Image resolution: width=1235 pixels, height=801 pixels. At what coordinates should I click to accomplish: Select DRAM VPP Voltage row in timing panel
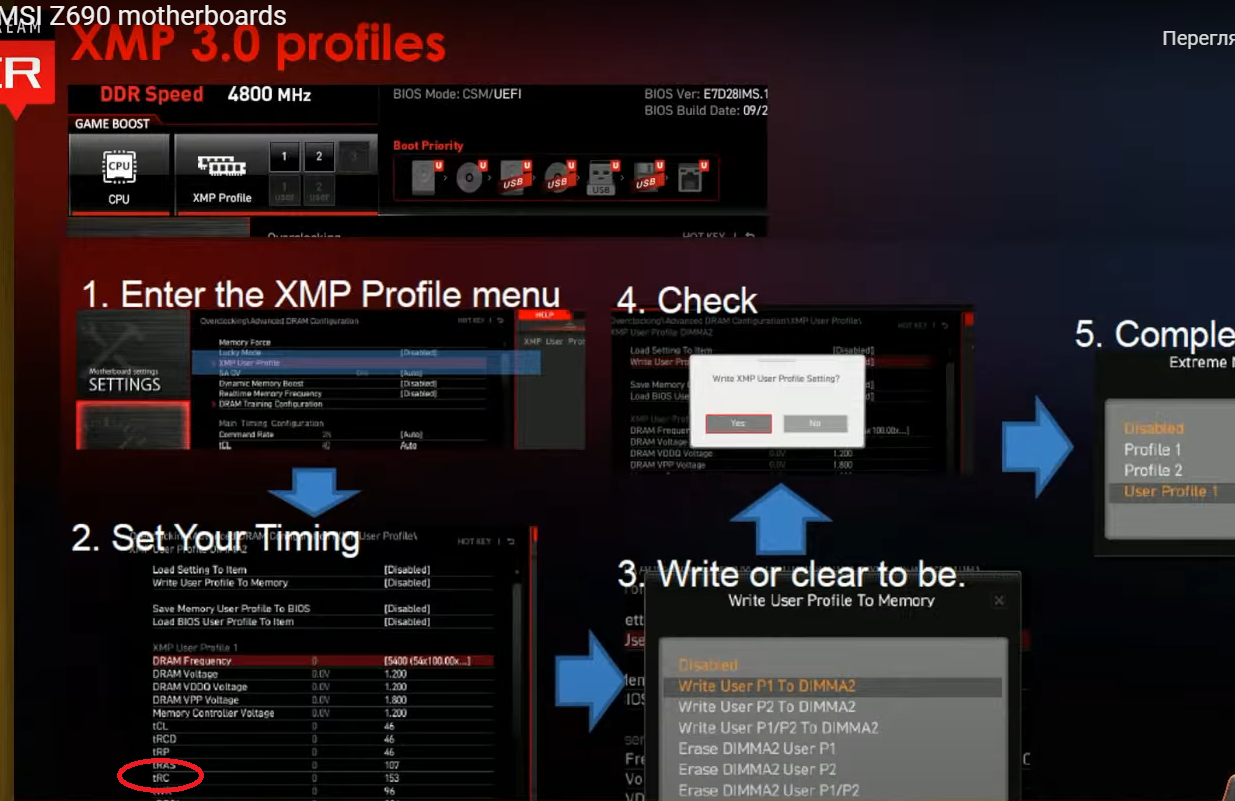coord(325,700)
